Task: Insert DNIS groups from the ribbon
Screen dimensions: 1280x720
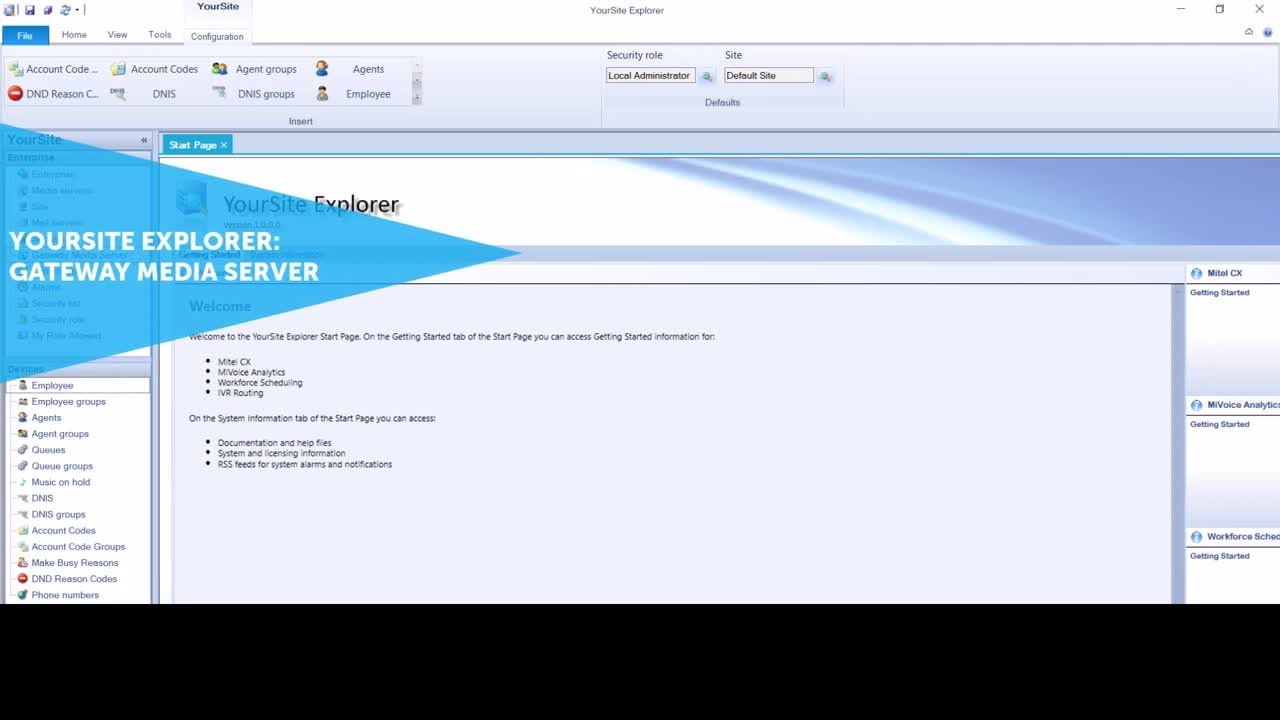Action: pyautogui.click(x=255, y=94)
